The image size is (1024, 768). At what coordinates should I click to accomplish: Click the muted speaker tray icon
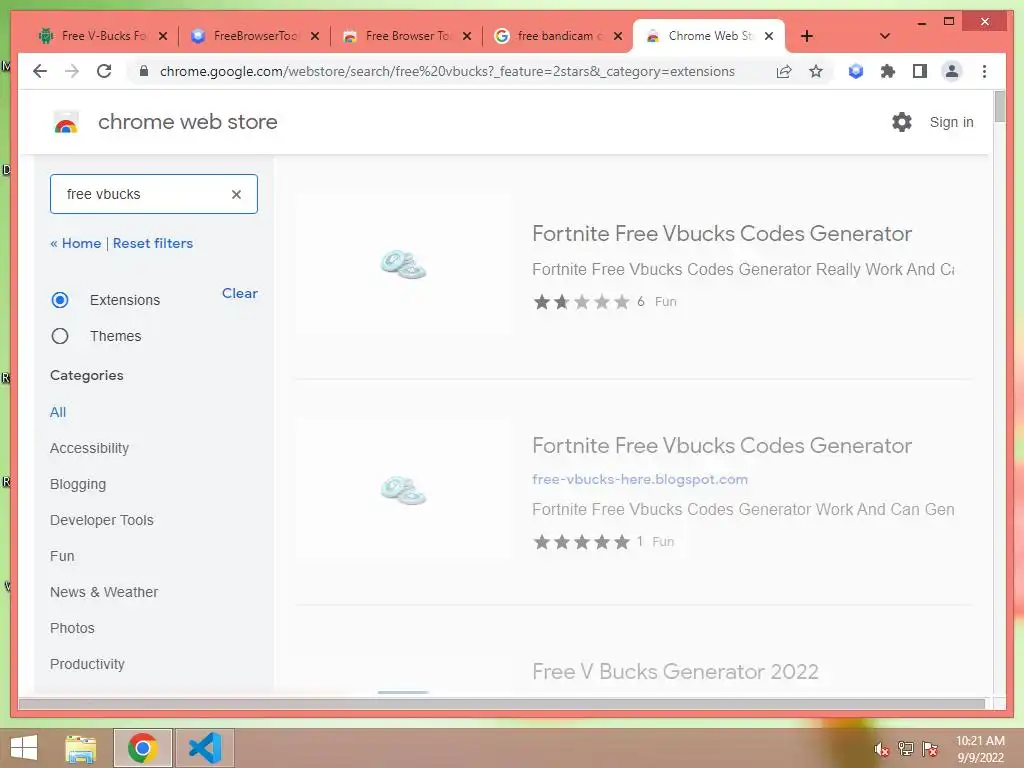pyautogui.click(x=882, y=749)
